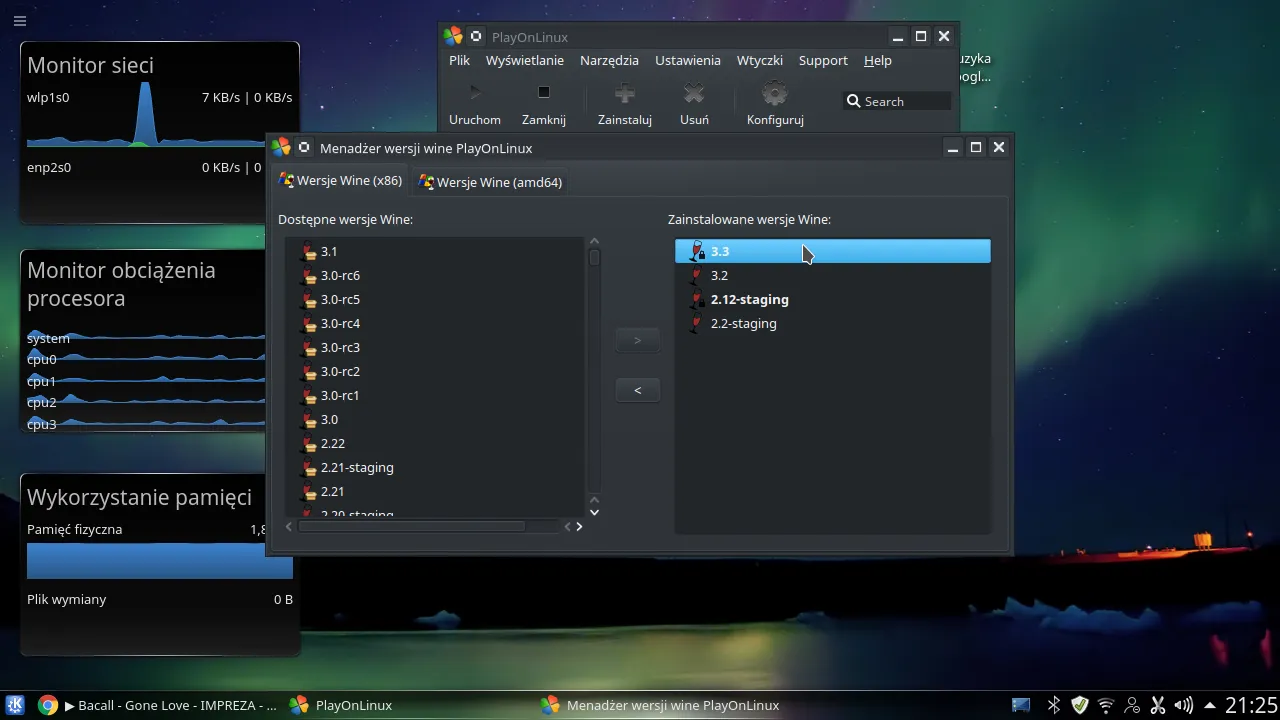Select the Wersje Wine (x86) tab
Viewport: 1280px width, 720px height.
click(x=341, y=181)
